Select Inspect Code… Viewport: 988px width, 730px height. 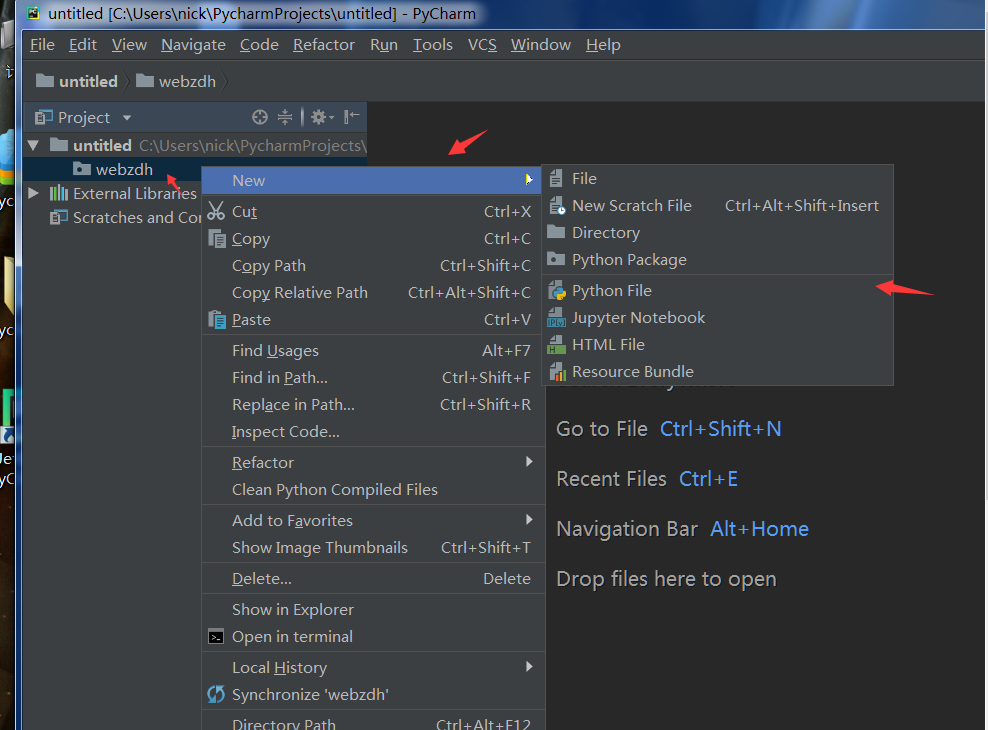coord(373,432)
